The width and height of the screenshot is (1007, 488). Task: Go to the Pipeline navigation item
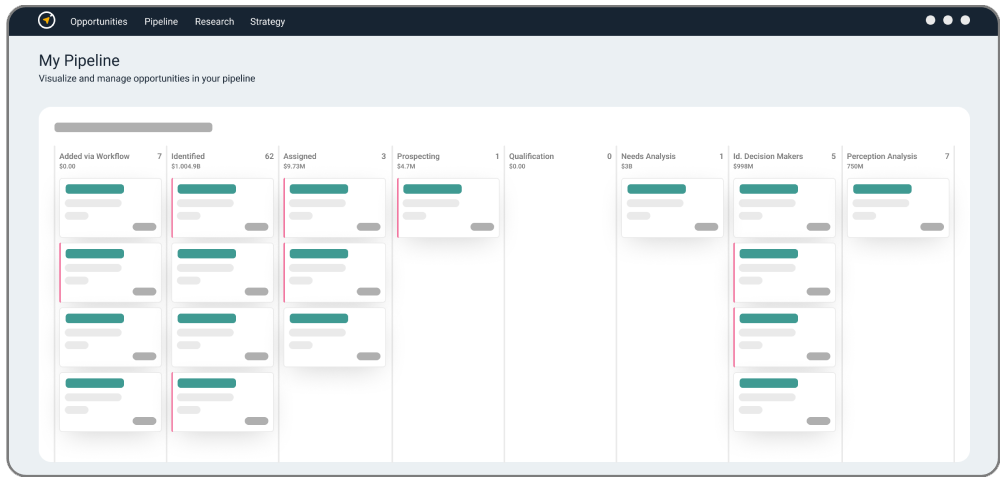[161, 21]
